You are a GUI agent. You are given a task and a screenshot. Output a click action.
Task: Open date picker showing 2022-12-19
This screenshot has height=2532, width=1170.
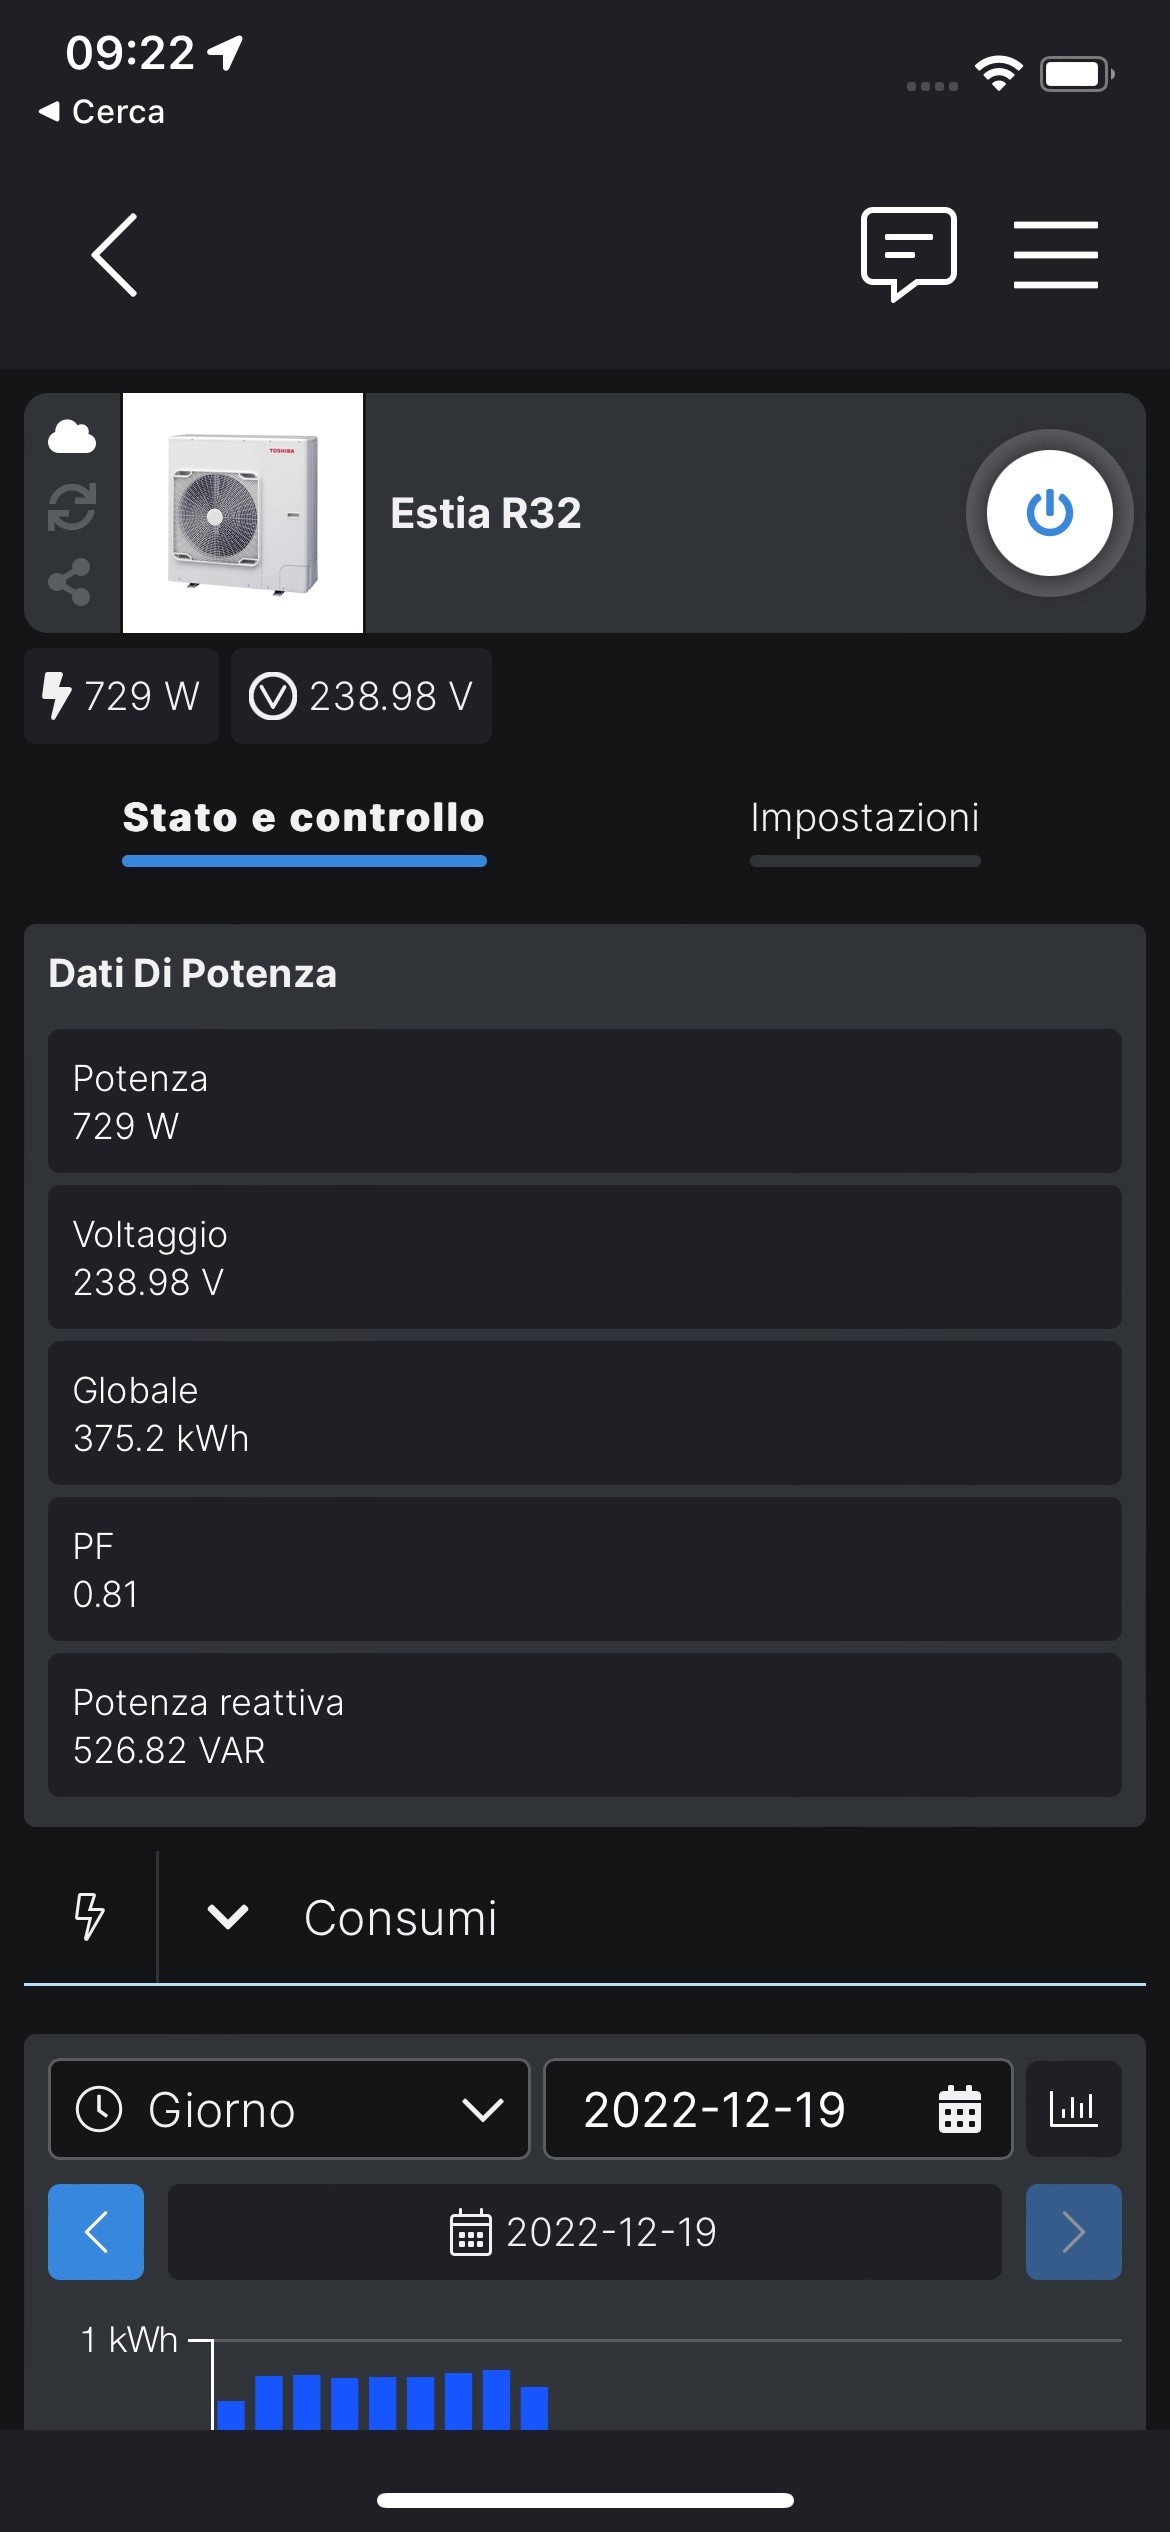point(777,2108)
